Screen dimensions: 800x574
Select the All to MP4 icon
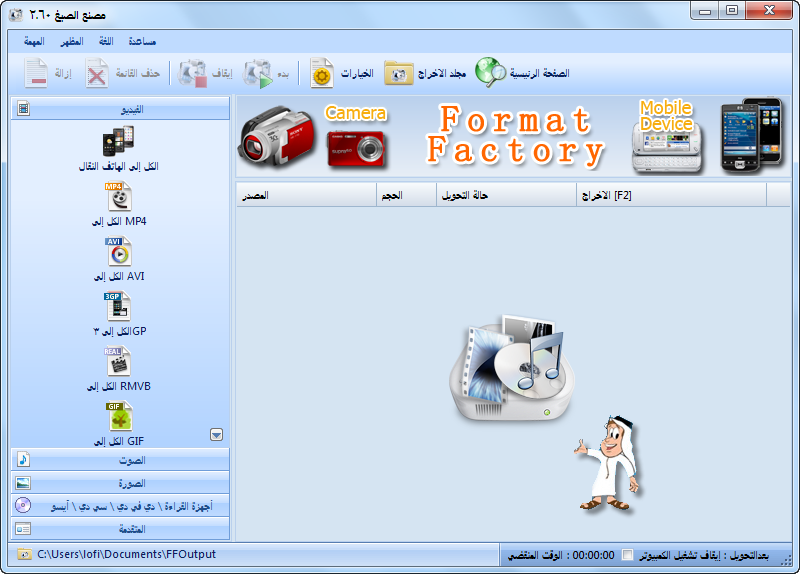click(x=119, y=196)
